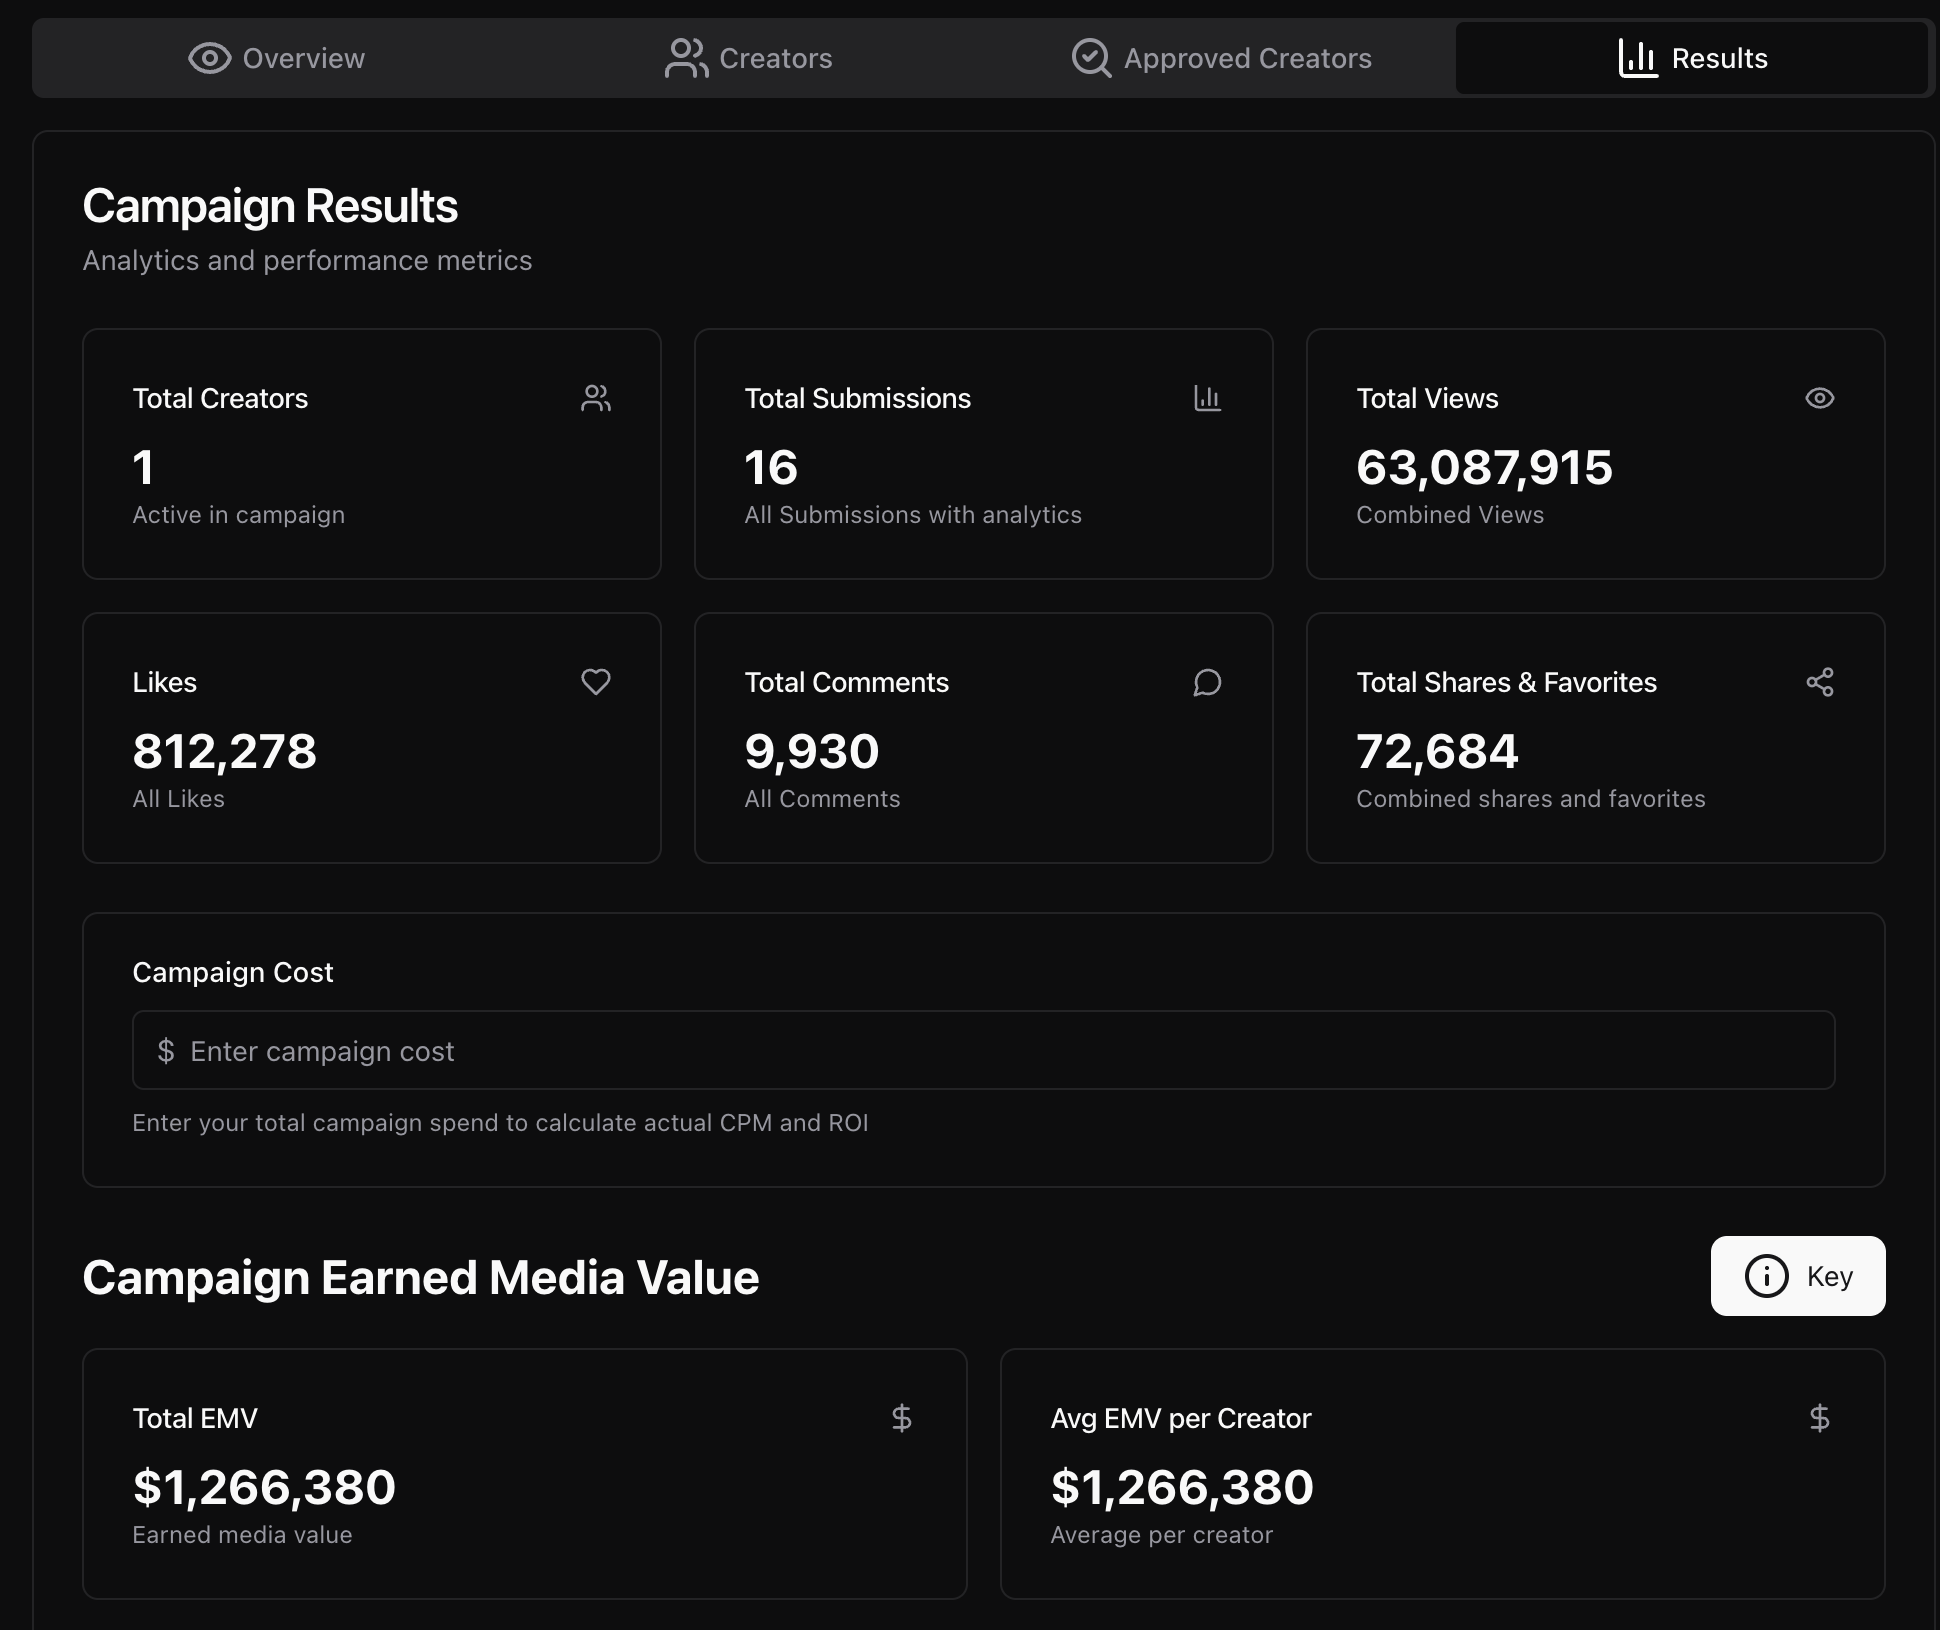
Task: Click the dollar icon on Total EMV card
Action: pos(903,1417)
